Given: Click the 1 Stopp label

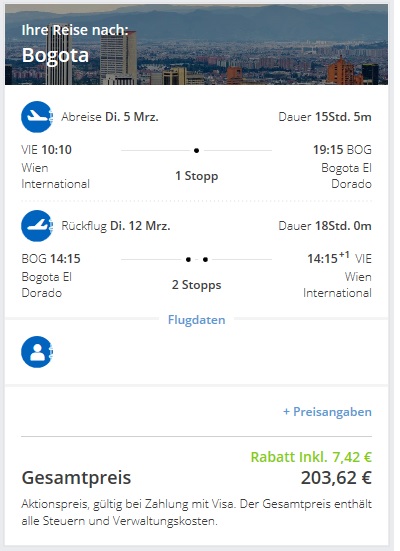Looking at the screenshot, I should 197,176.
